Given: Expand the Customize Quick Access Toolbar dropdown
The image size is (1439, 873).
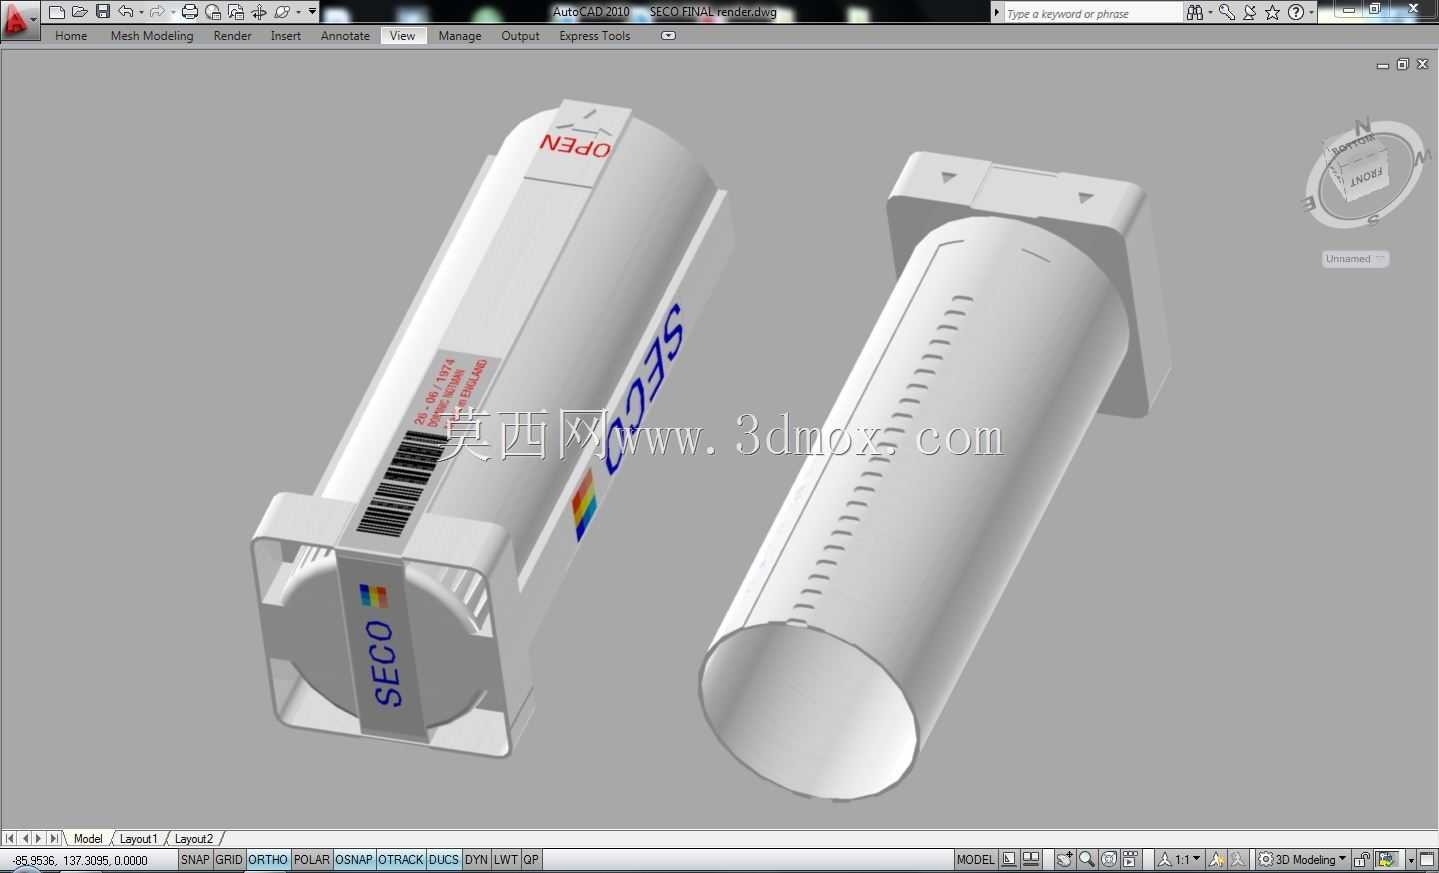Looking at the screenshot, I should 312,12.
